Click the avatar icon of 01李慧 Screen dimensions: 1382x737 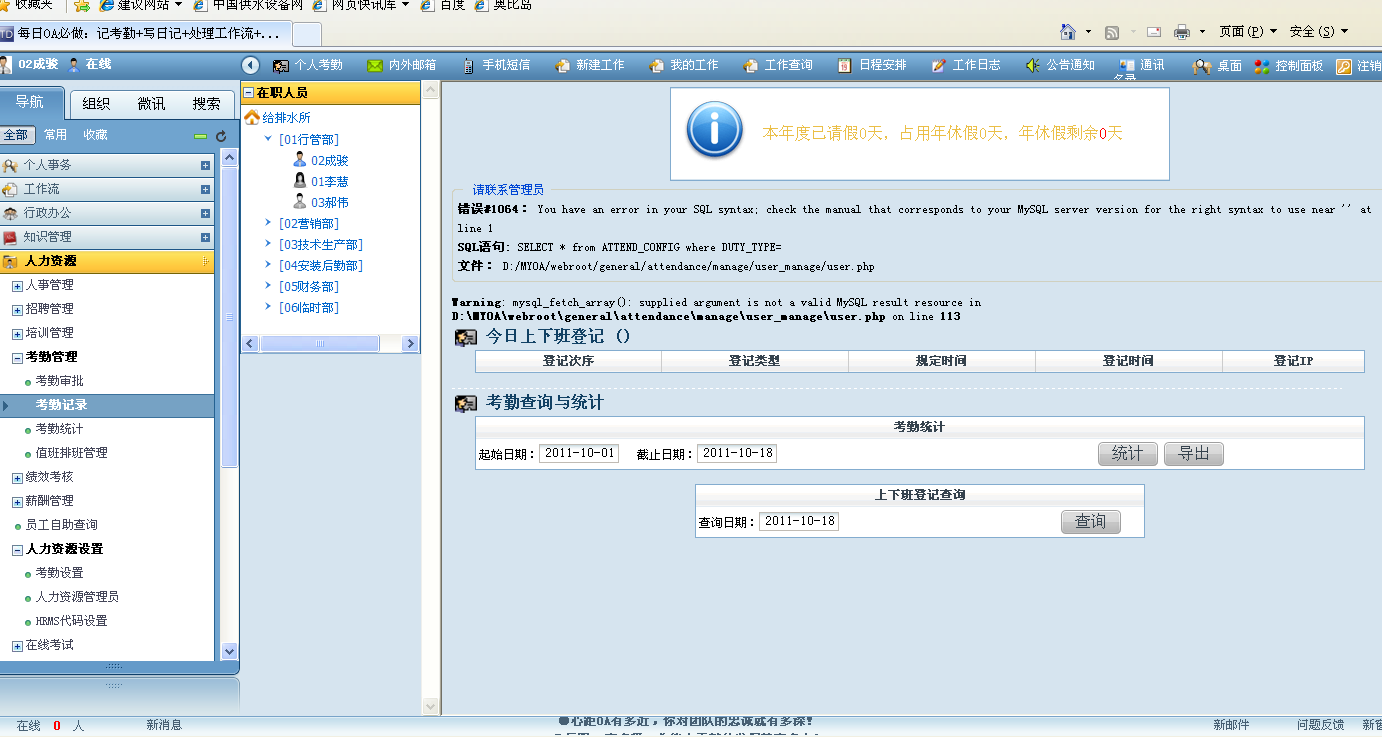point(300,181)
